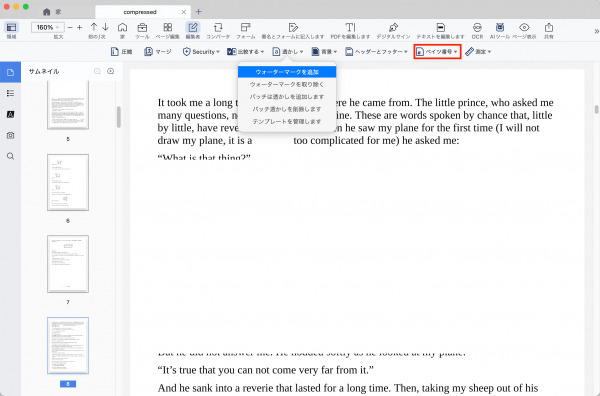The height and width of the screenshot is (396, 600).
Task: Switch to the home (家) tab
Action: pyautogui.click(x=52, y=12)
